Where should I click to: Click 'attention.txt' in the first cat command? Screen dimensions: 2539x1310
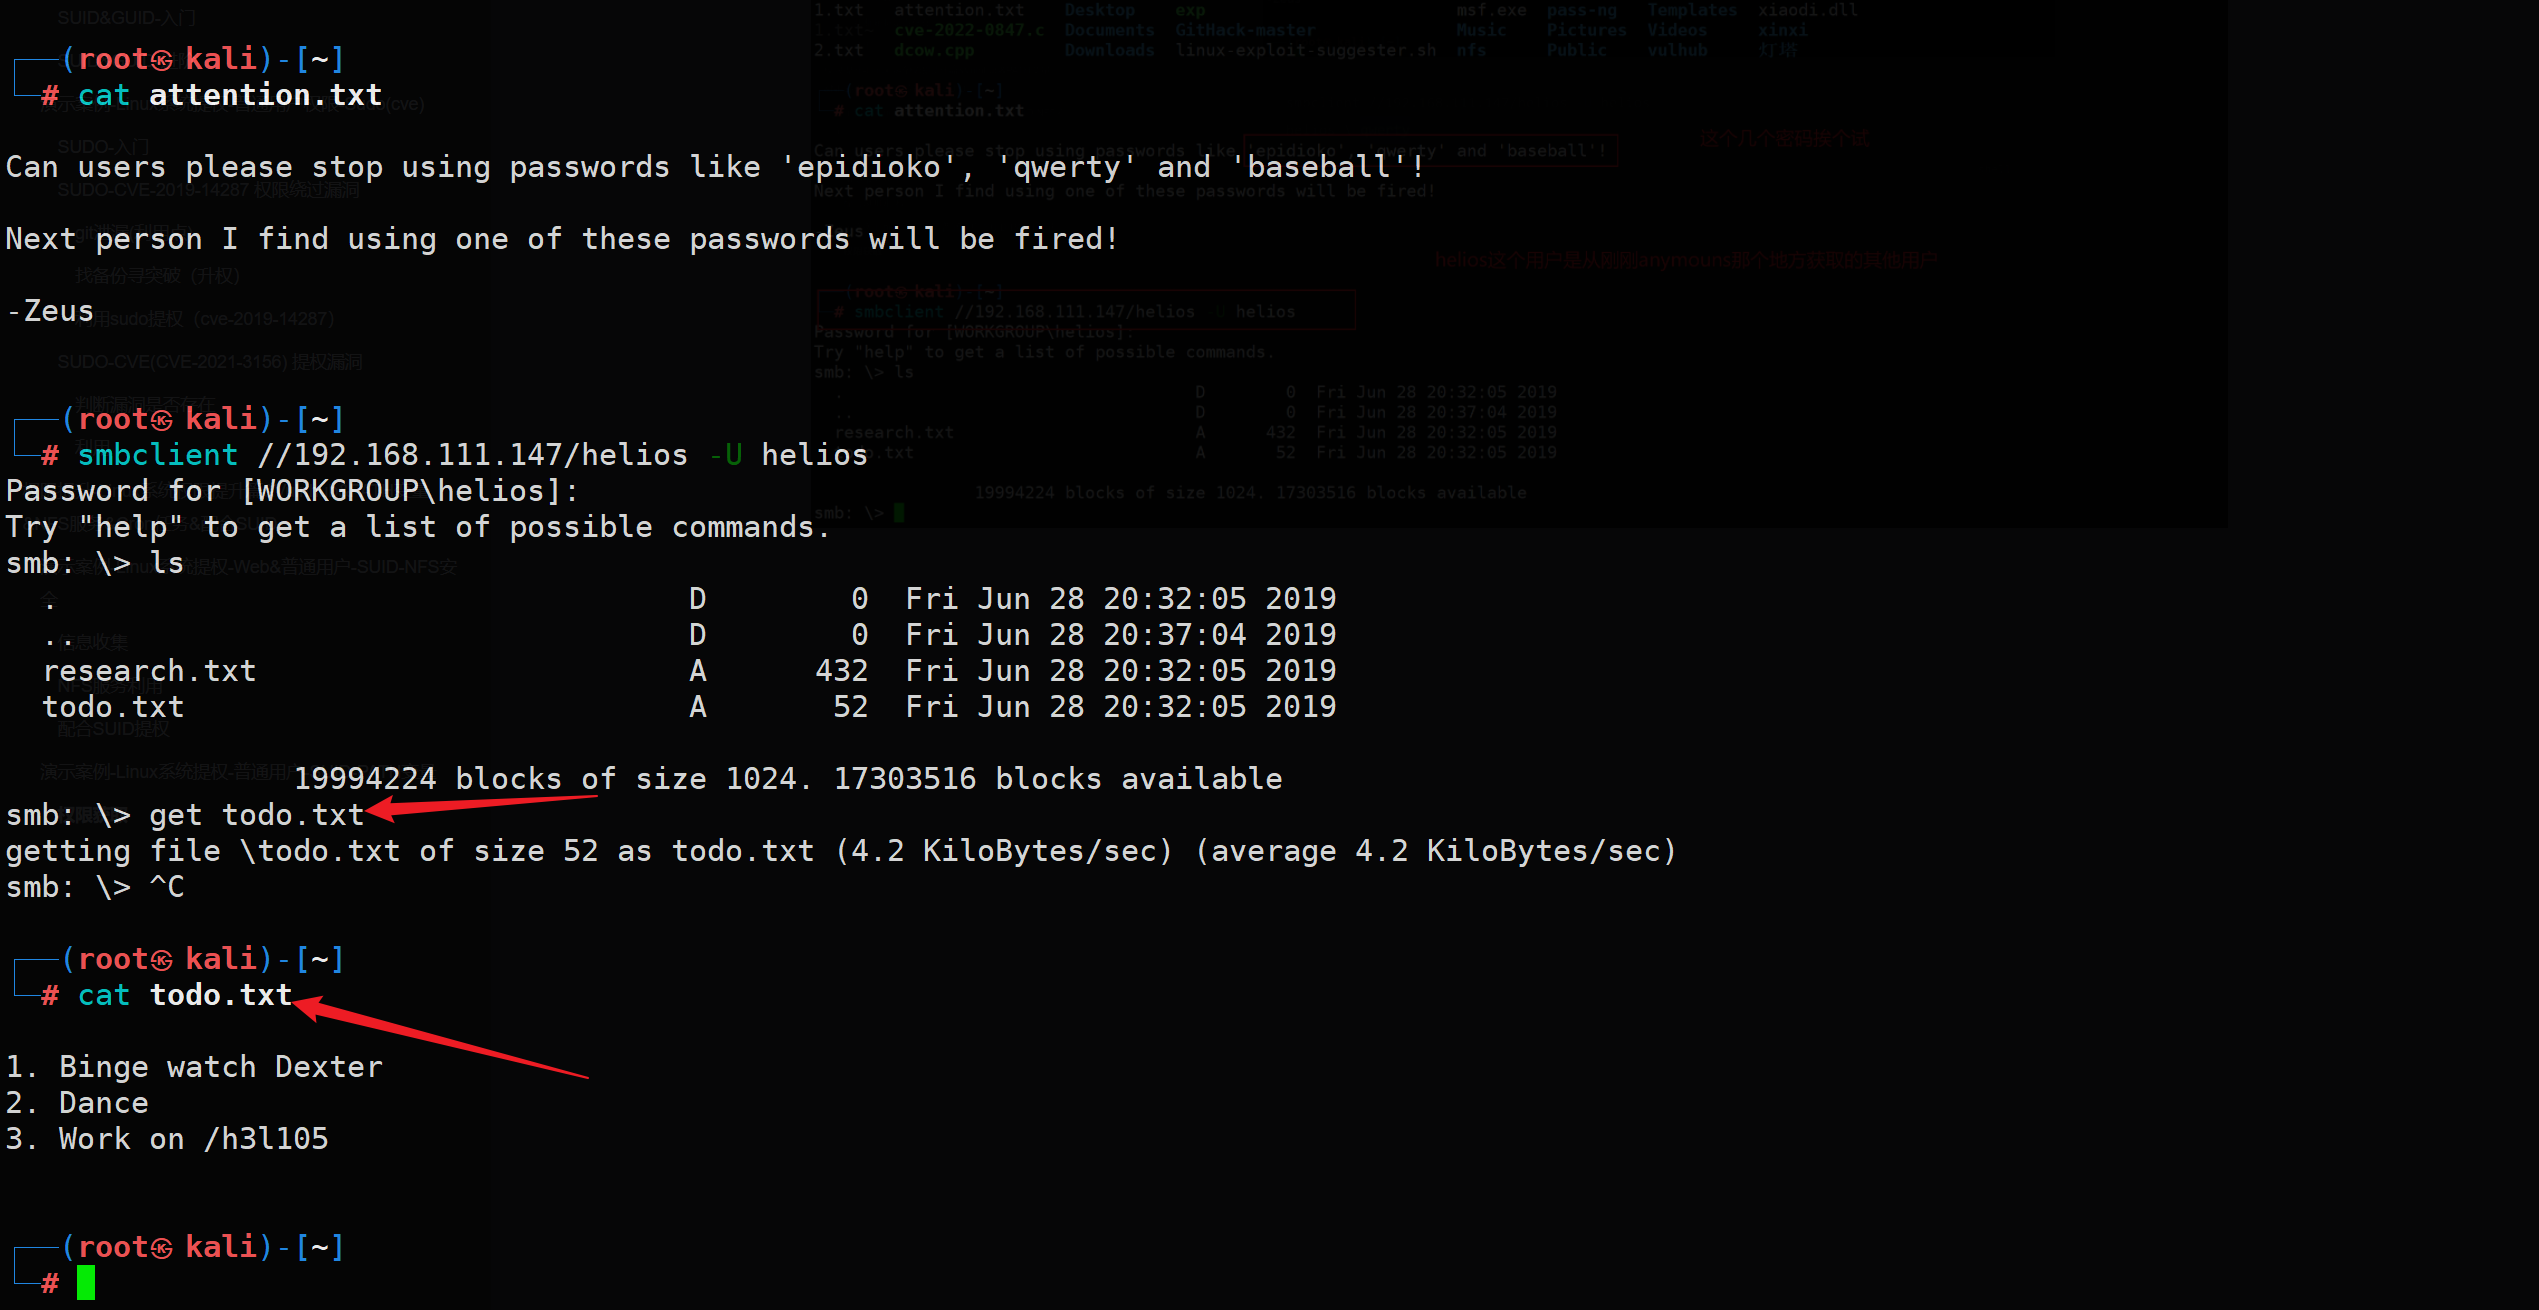coord(265,96)
